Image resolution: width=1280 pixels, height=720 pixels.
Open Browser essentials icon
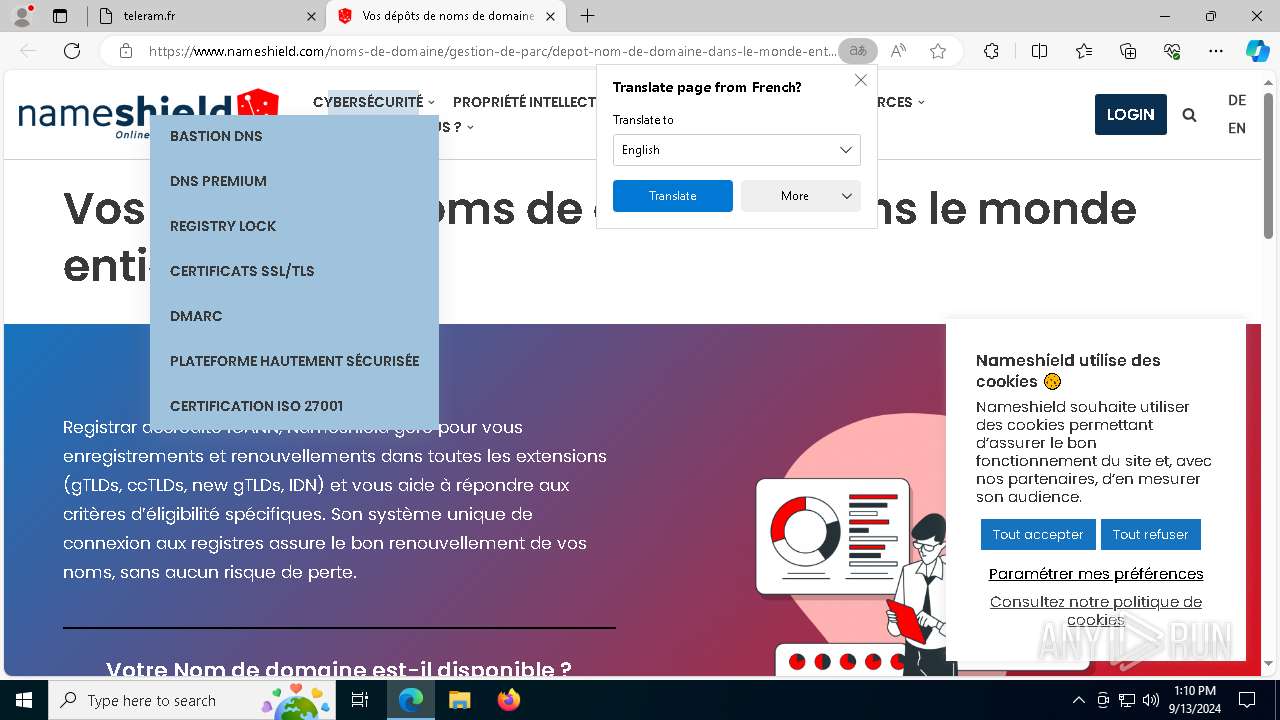(1172, 51)
